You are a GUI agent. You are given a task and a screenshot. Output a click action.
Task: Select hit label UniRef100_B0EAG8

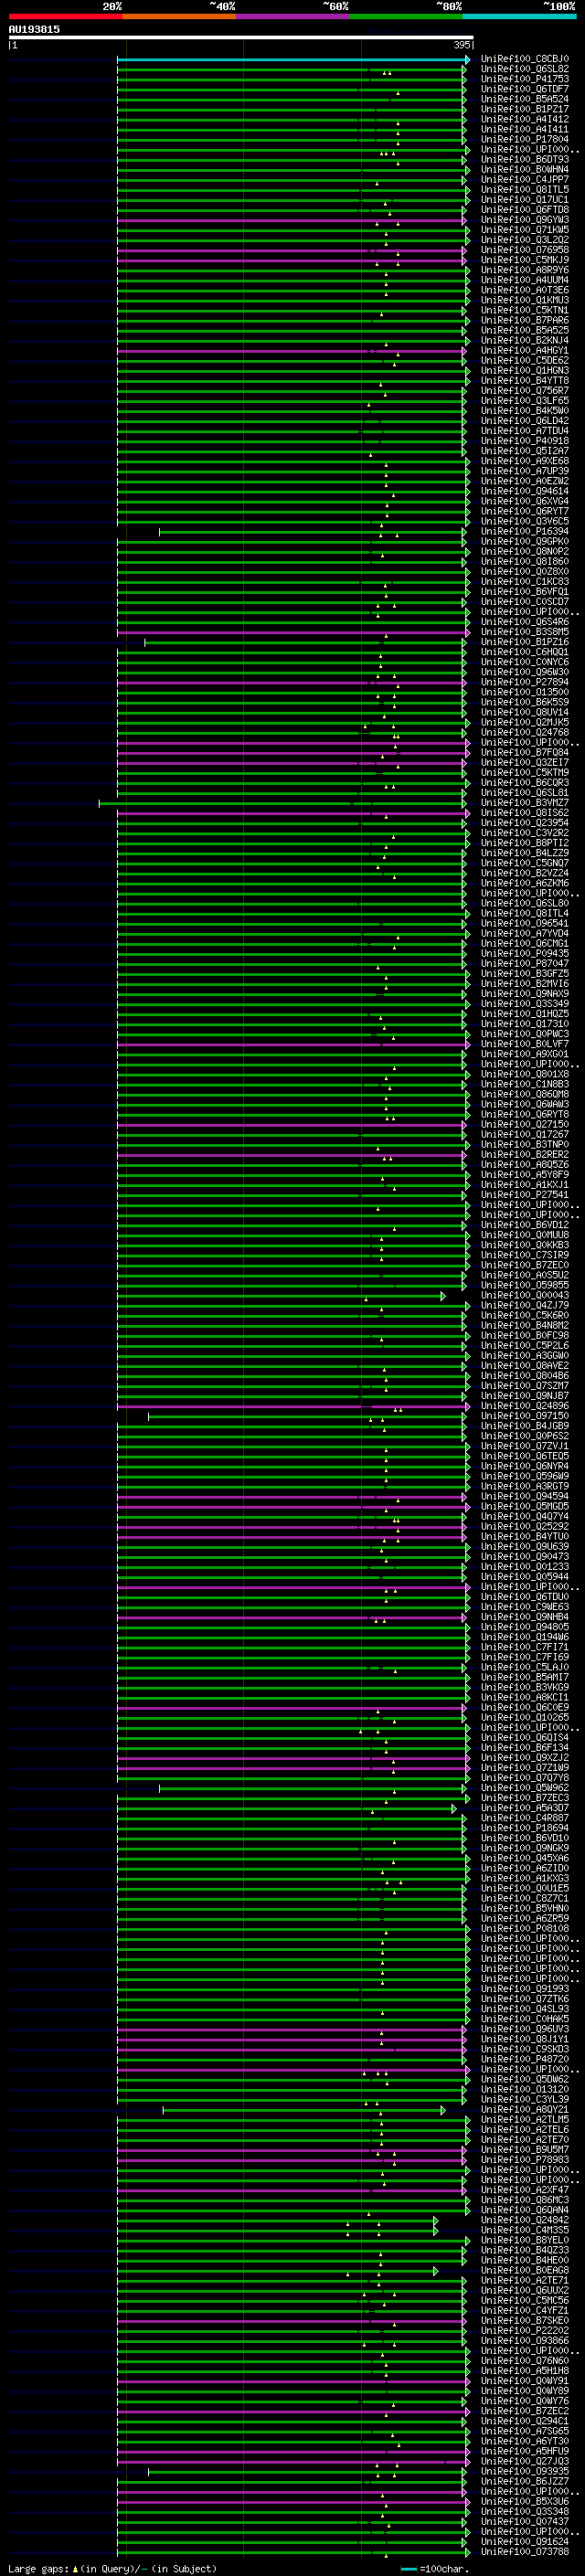pos(524,2270)
